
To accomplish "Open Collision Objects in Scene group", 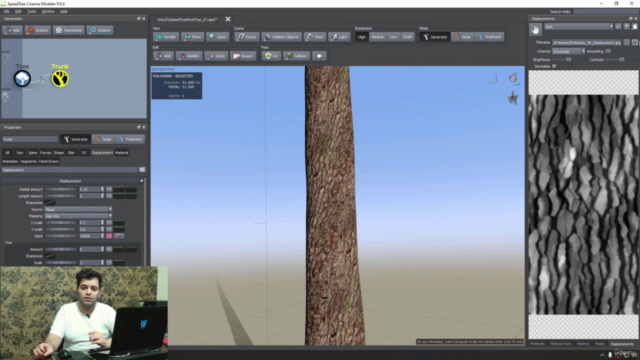I will tap(282, 37).
